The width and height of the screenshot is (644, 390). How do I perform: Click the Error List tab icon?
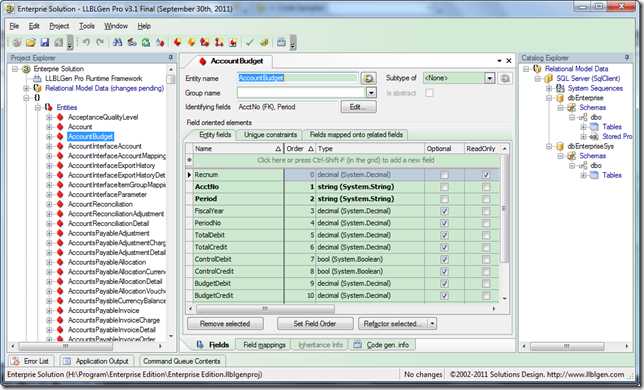pyautogui.click(x=16, y=361)
